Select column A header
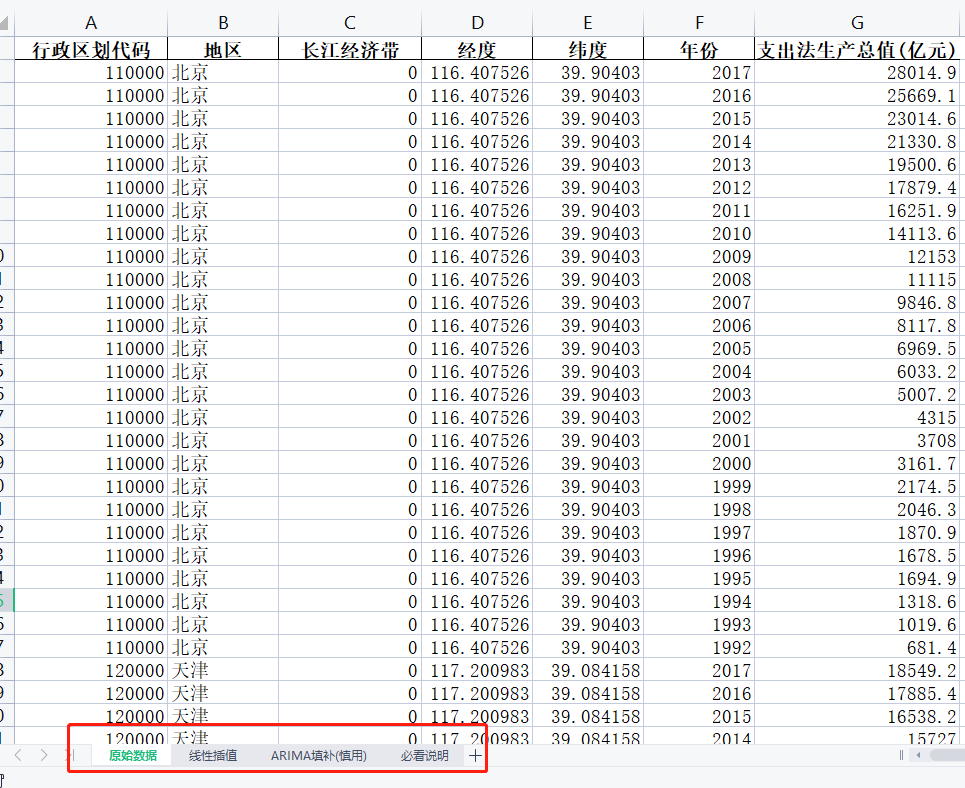 coord(91,23)
